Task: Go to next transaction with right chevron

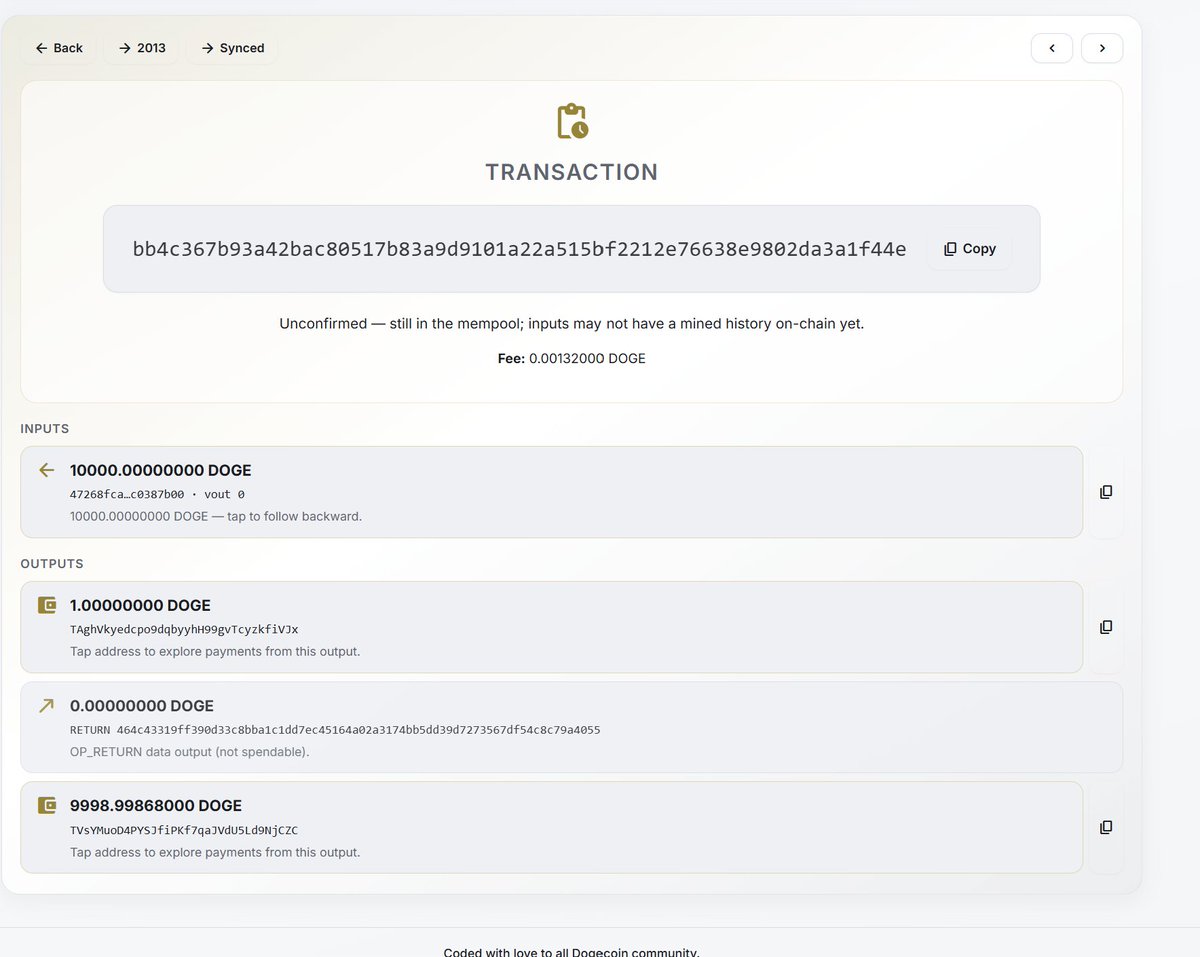Action: [x=1102, y=48]
